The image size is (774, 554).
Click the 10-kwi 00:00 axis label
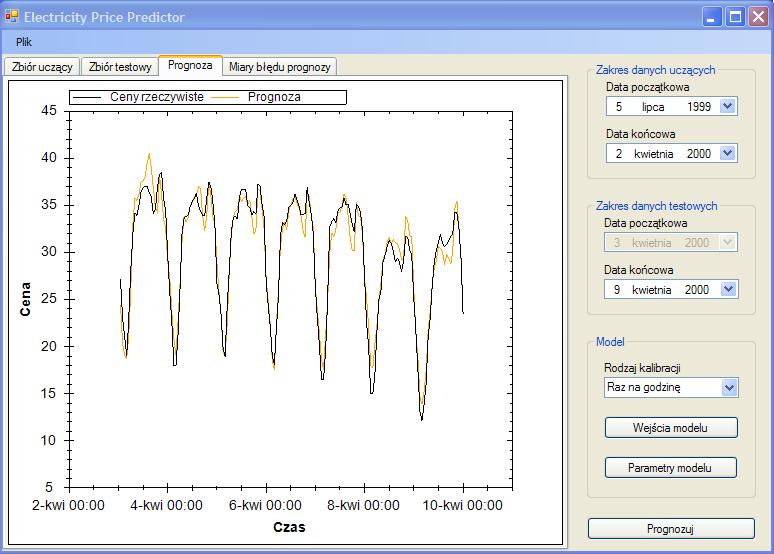463,505
